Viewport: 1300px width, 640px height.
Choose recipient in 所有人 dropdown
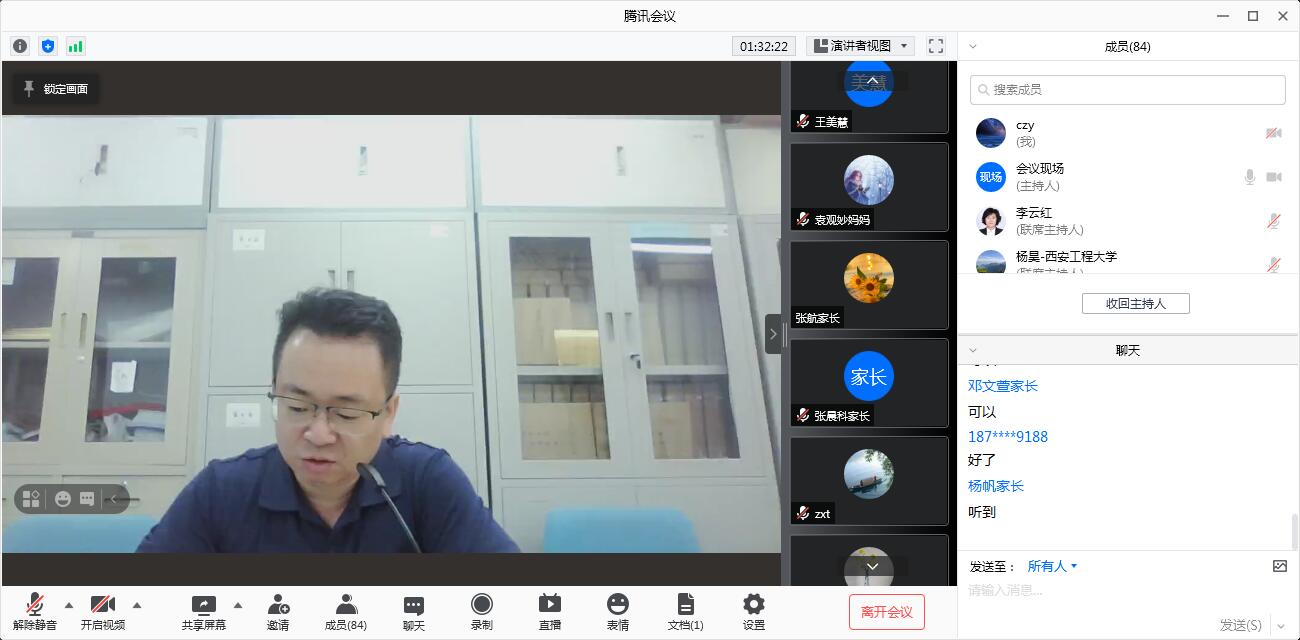click(1052, 566)
